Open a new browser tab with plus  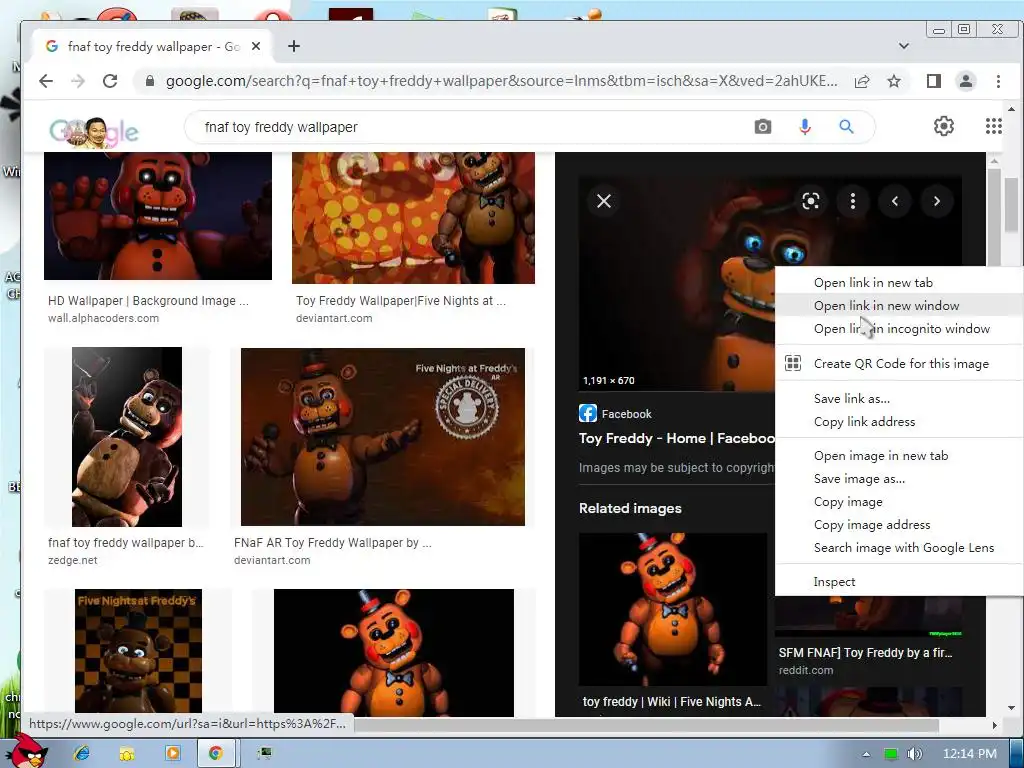(294, 46)
